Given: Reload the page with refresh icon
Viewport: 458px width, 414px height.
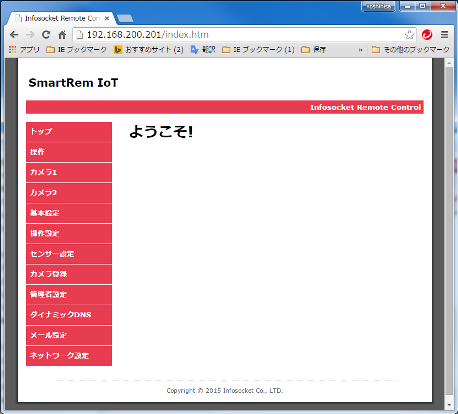Looking at the screenshot, I should tap(46, 35).
